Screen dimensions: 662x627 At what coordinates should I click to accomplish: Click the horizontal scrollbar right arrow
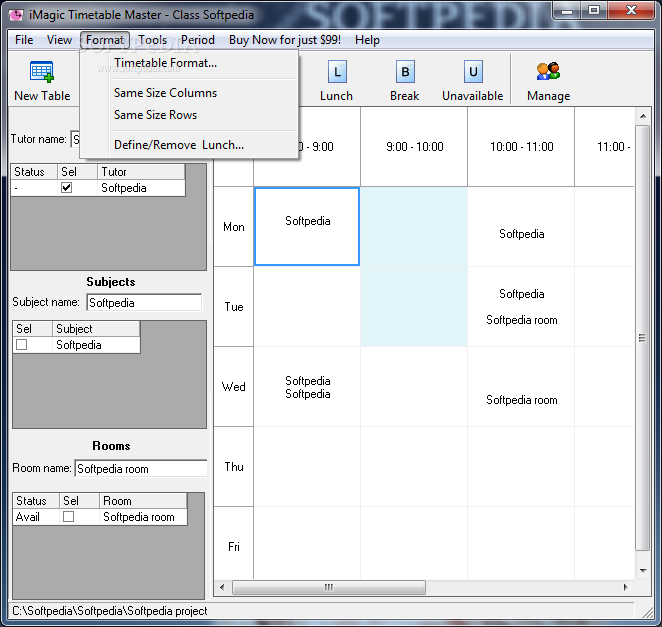click(626, 587)
